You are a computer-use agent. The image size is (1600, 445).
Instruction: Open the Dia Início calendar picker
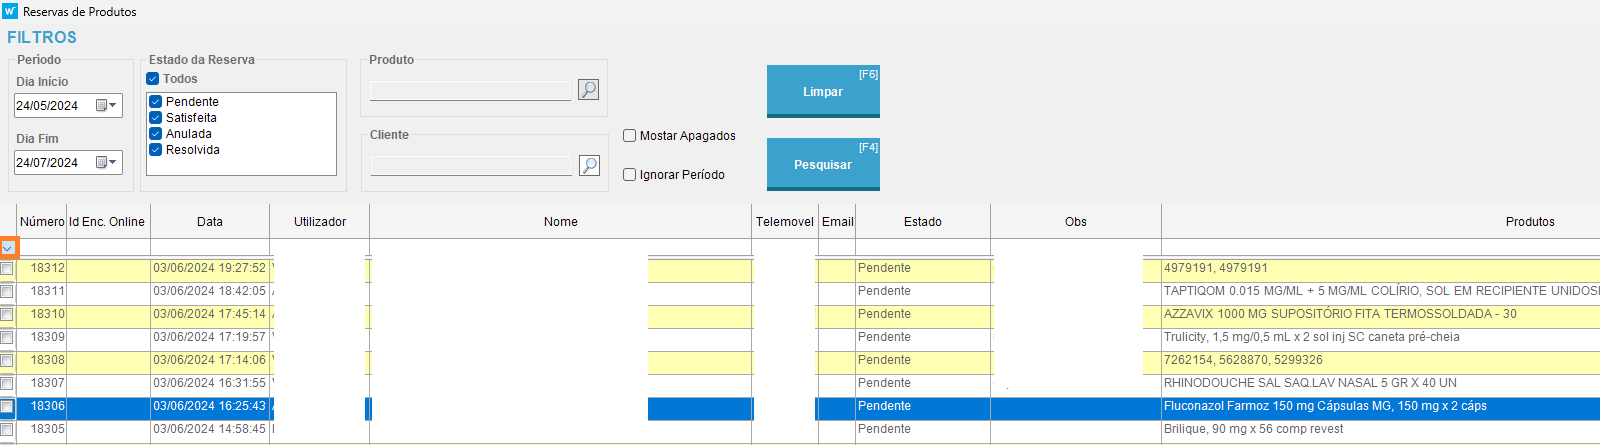coord(106,105)
